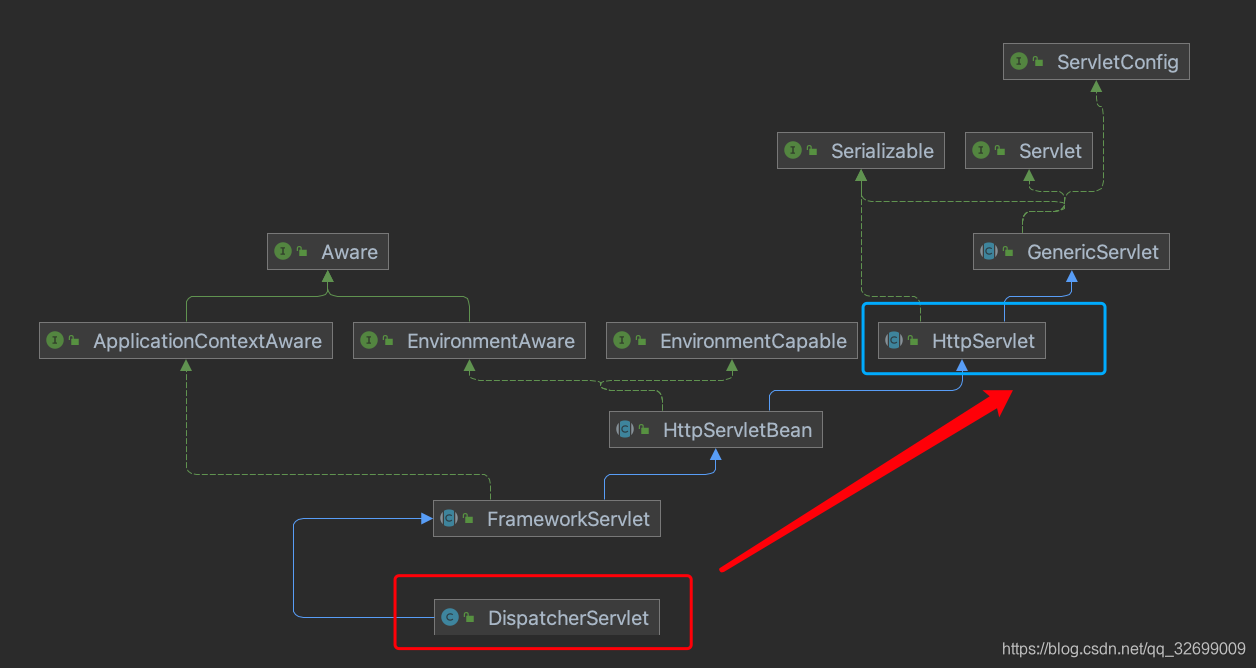Viewport: 1256px width, 668px height.
Task: Click the interface icon beside ServletConfig
Action: pos(1019,61)
